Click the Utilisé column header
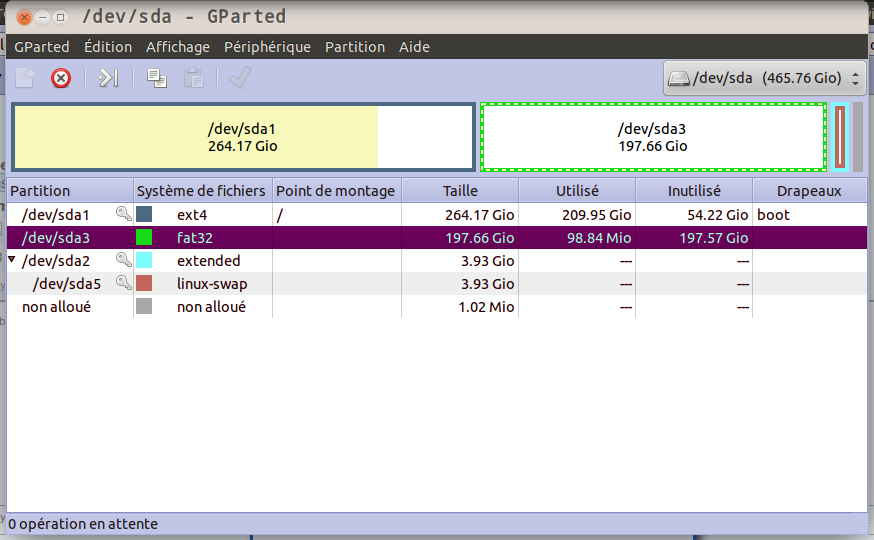Screen dimensions: 874x540 [577, 191]
